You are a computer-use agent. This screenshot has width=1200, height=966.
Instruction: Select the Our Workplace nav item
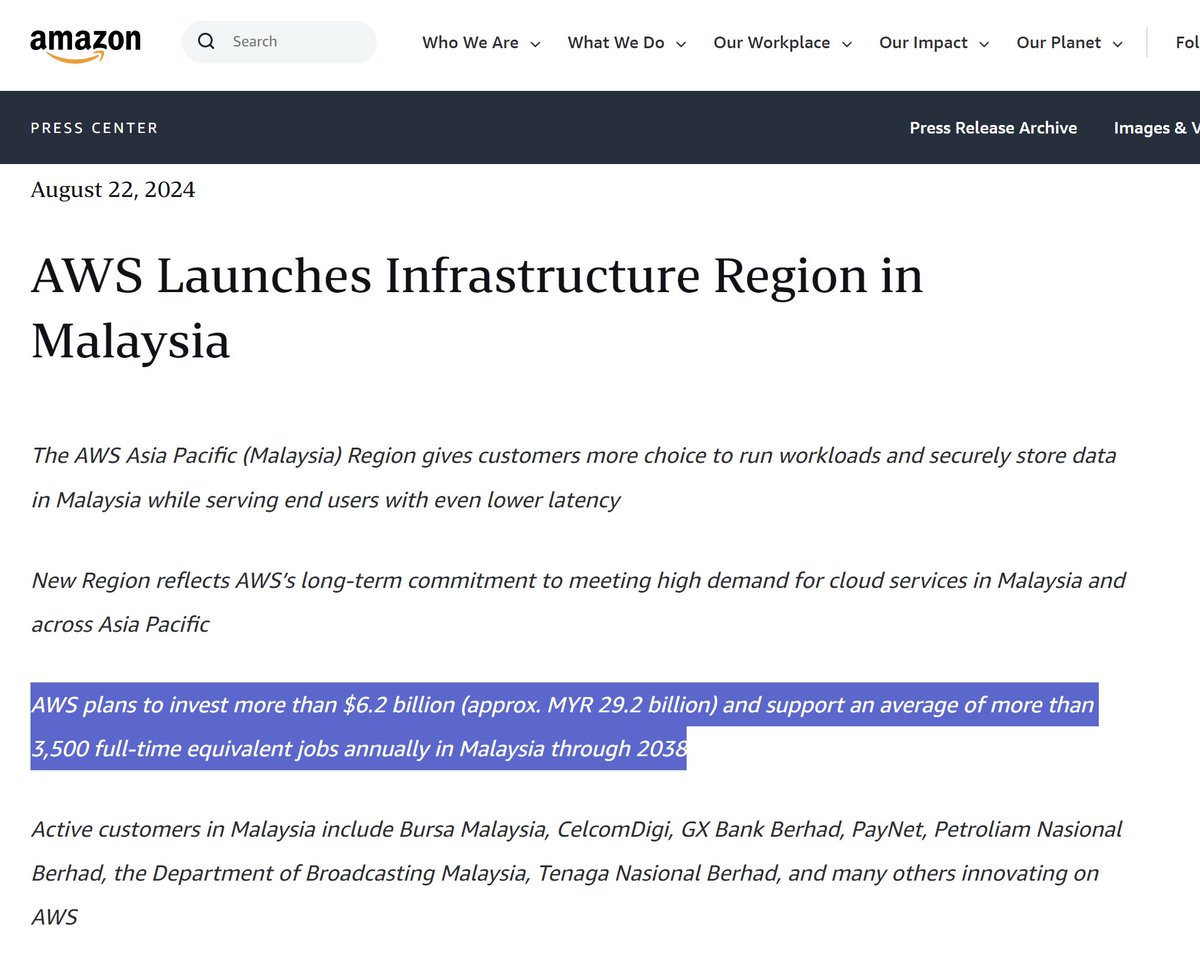[771, 43]
